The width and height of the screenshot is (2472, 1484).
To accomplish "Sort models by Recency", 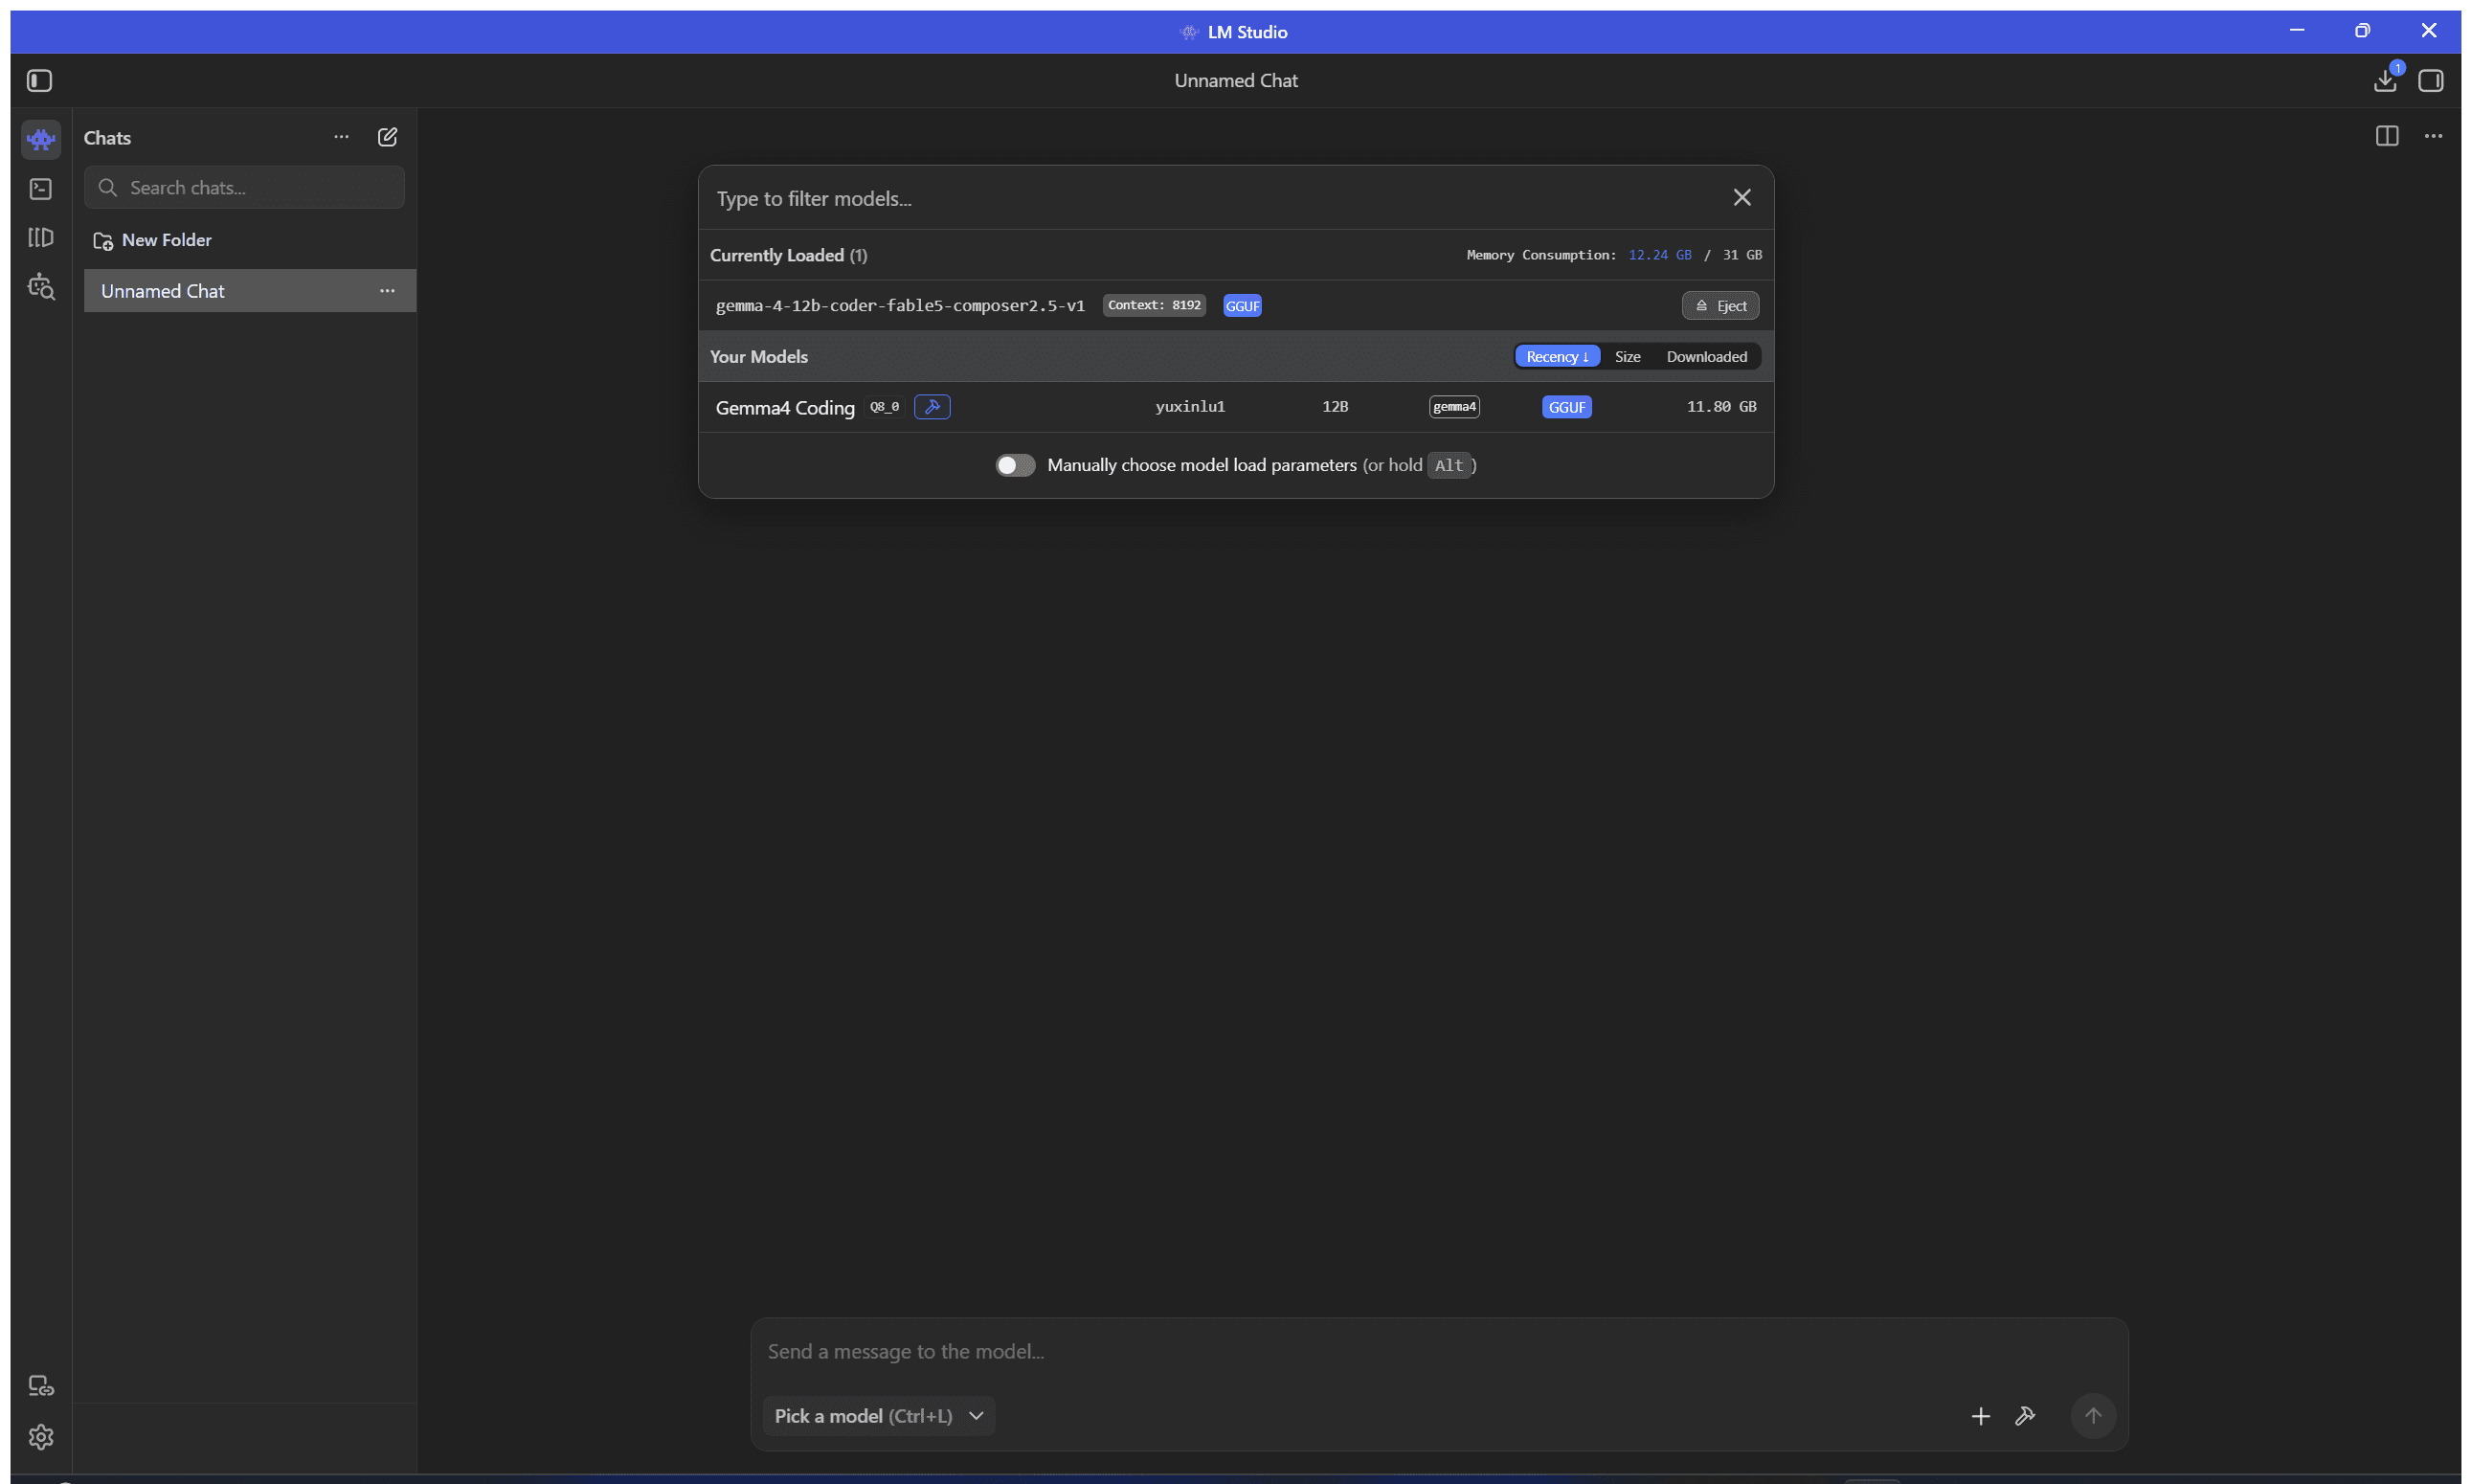I will point(1557,357).
